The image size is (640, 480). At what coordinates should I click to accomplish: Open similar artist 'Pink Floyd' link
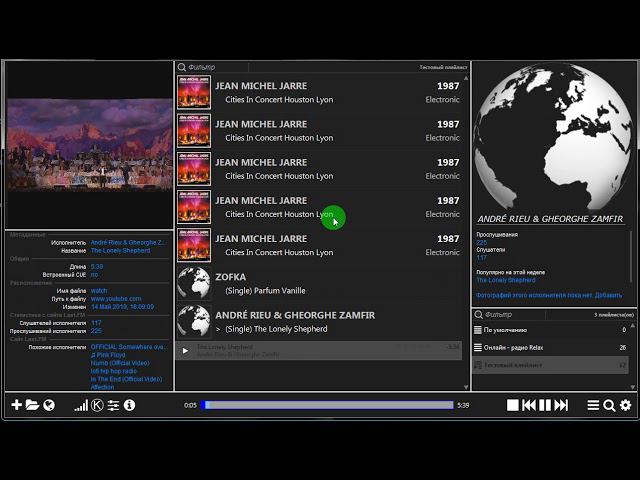pyautogui.click(x=108, y=355)
